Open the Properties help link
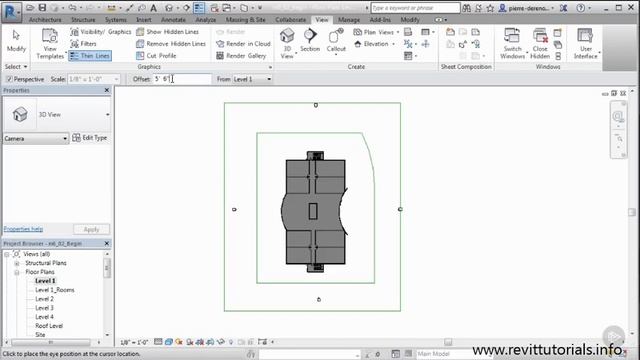640x360 pixels. (23, 229)
